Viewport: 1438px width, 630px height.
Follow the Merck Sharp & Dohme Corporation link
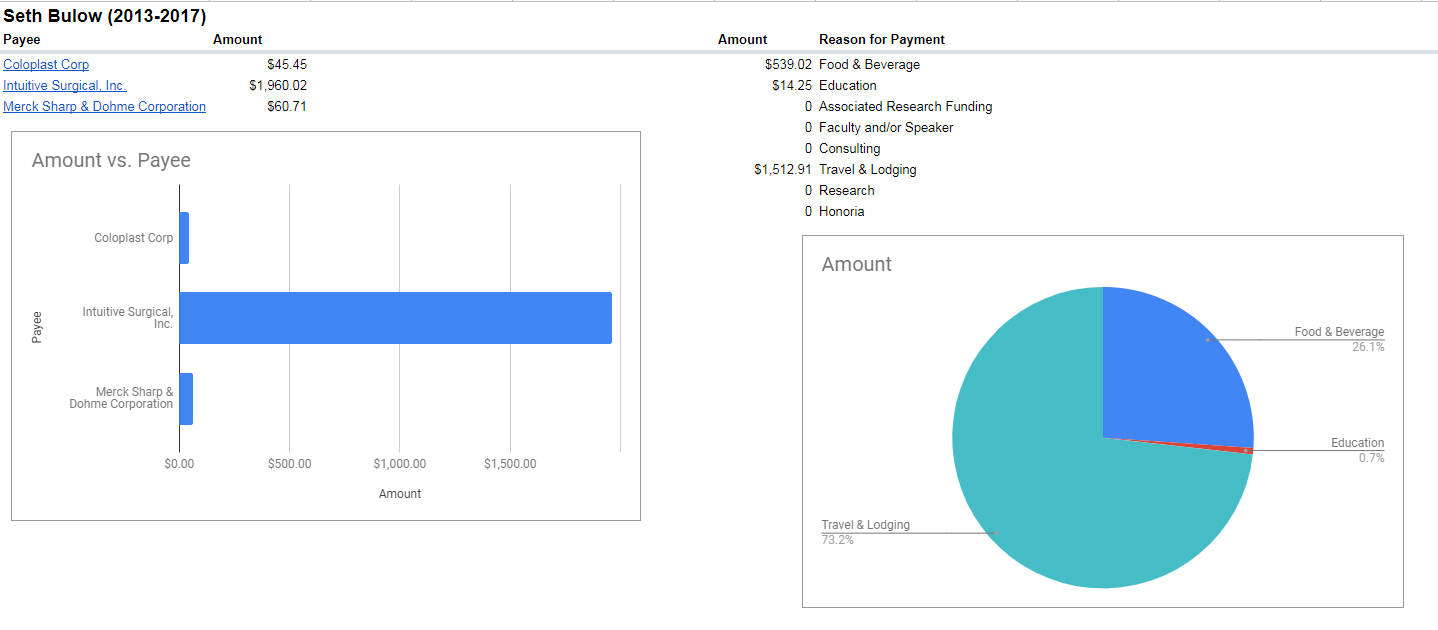(x=104, y=107)
